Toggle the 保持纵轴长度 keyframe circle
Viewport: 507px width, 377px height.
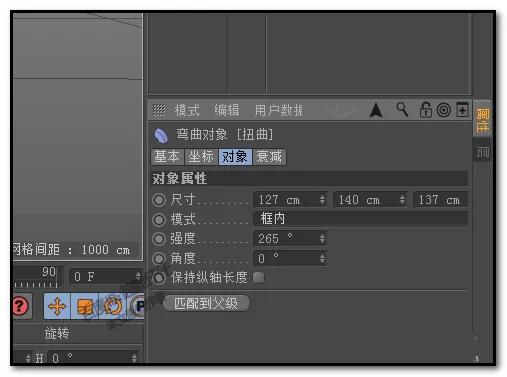tap(159, 277)
